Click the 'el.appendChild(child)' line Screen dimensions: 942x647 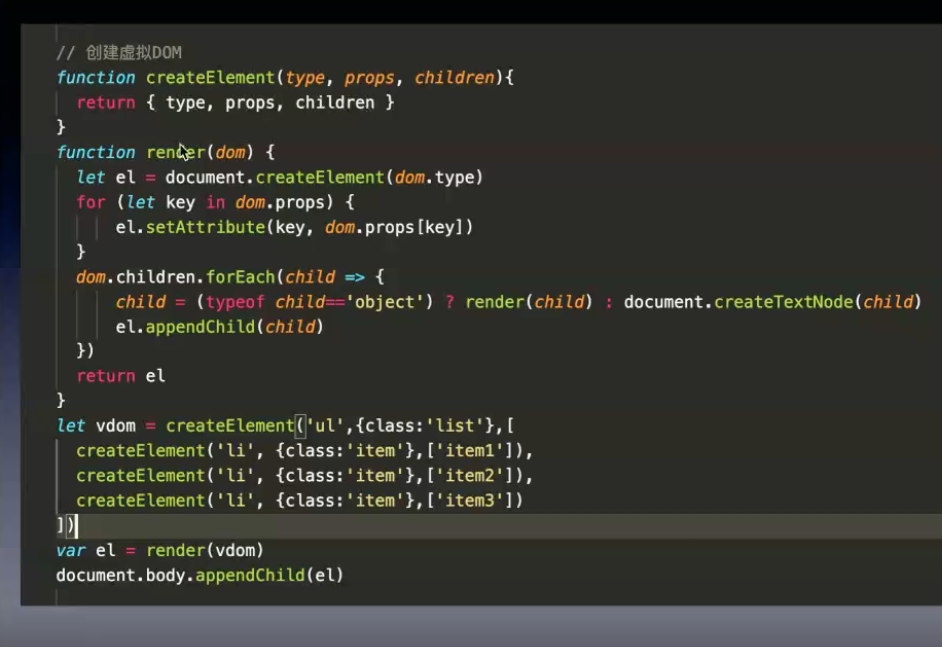(220, 327)
